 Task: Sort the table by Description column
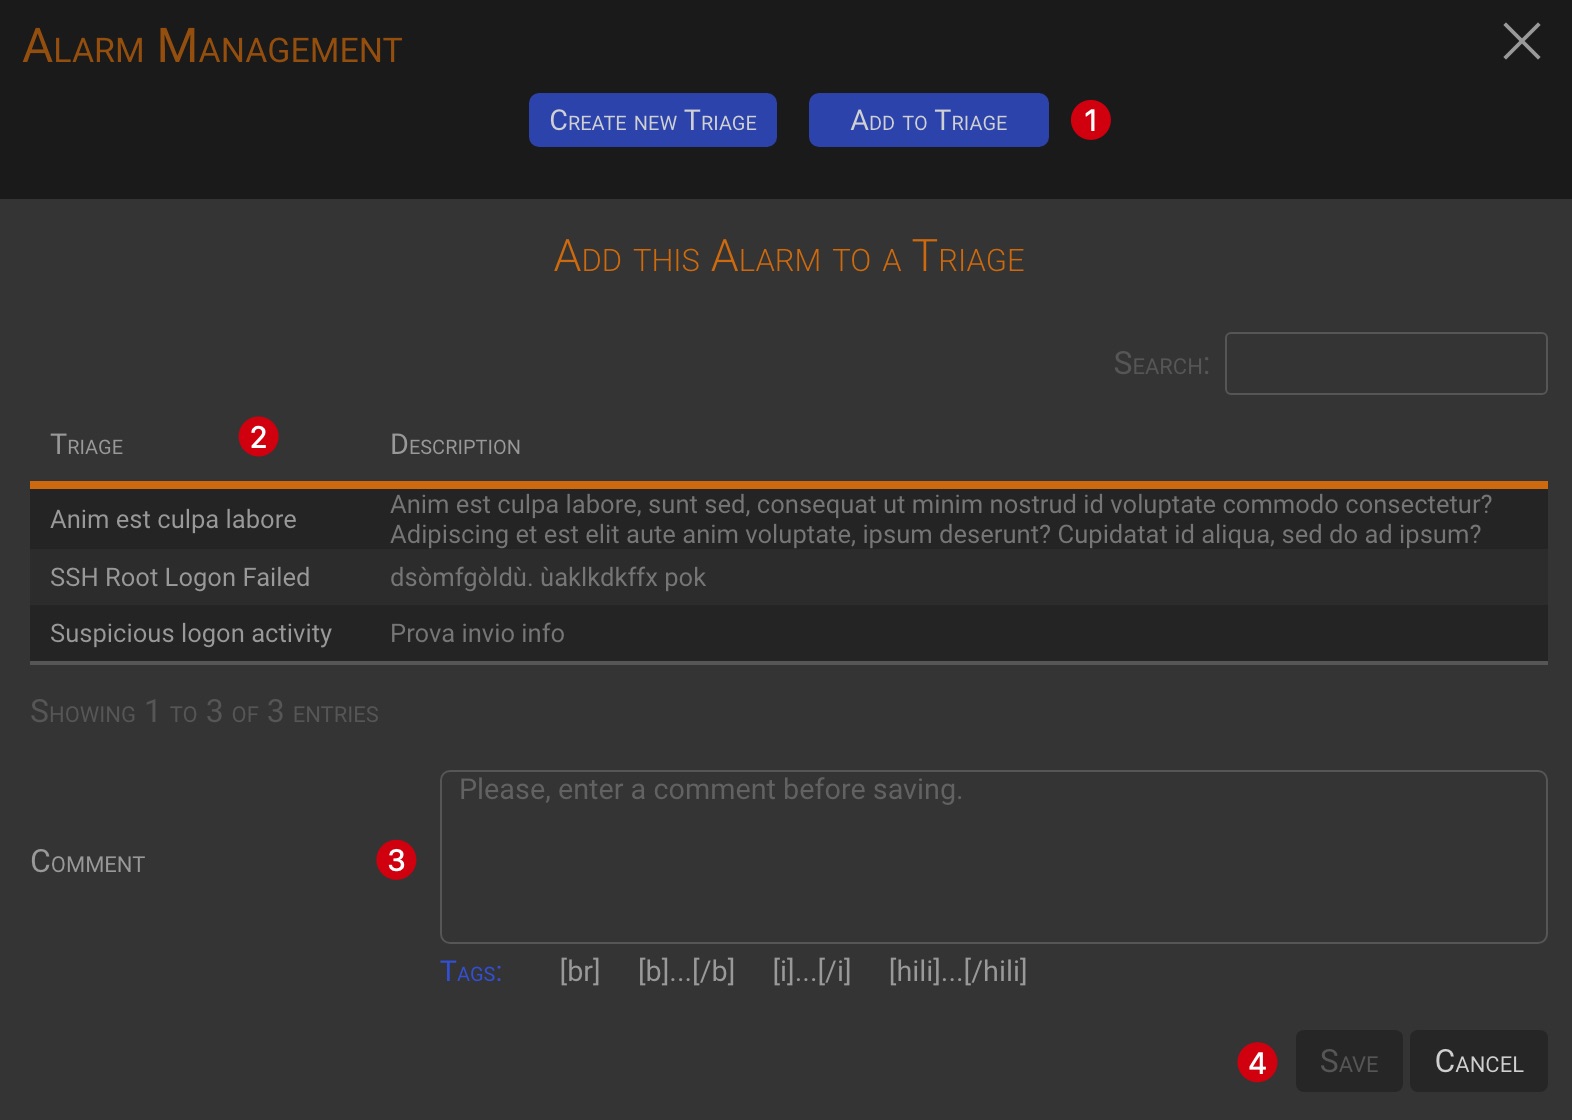[455, 446]
